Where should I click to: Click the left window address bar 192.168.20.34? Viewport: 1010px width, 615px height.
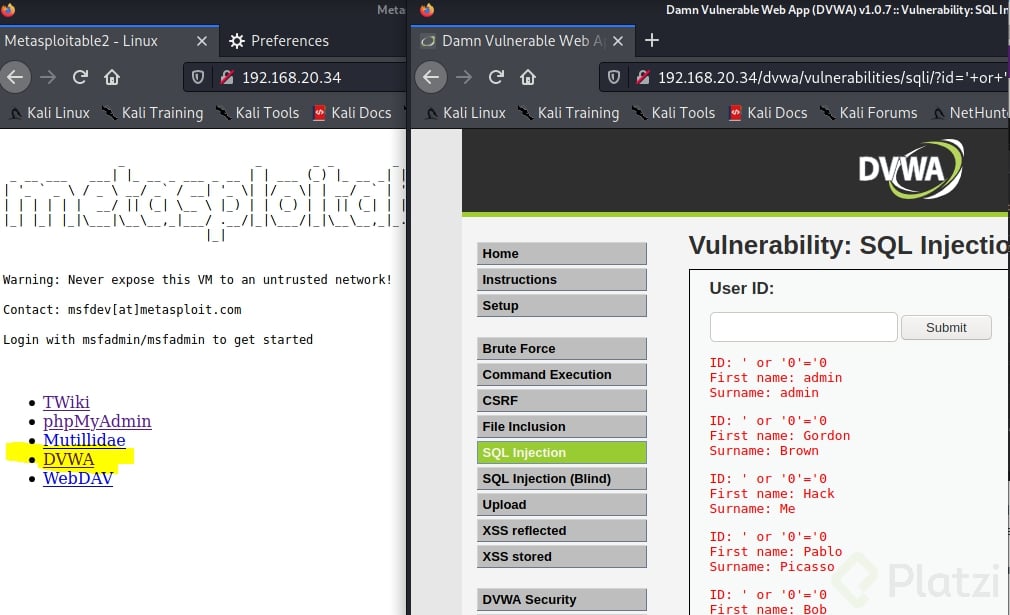[x=294, y=77]
